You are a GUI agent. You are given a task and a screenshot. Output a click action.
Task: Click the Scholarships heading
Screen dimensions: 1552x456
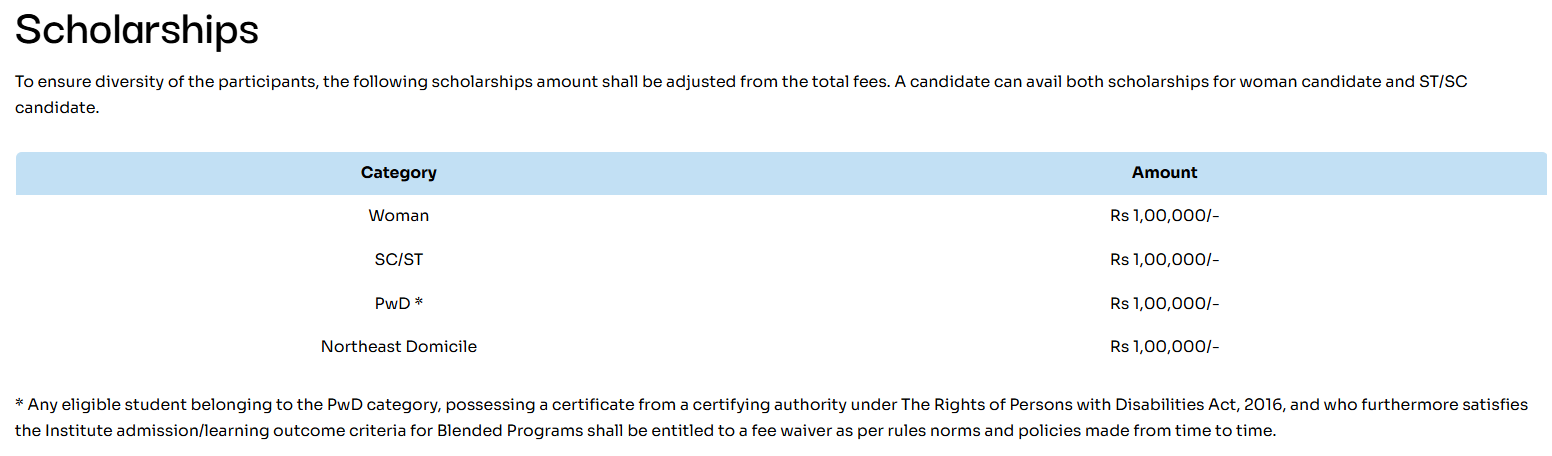137,31
